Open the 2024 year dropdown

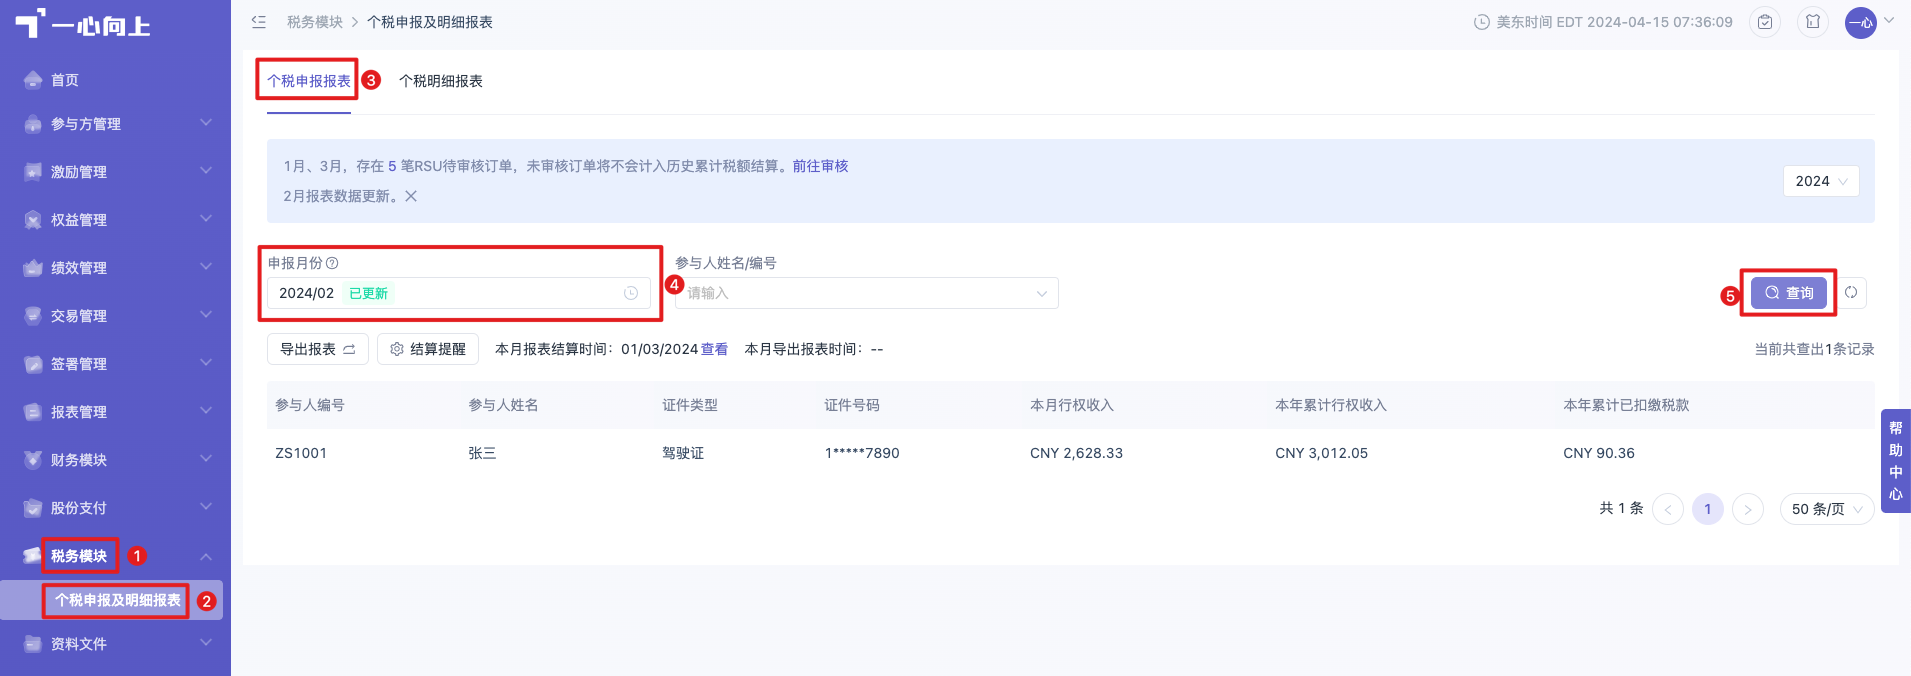tap(1821, 181)
